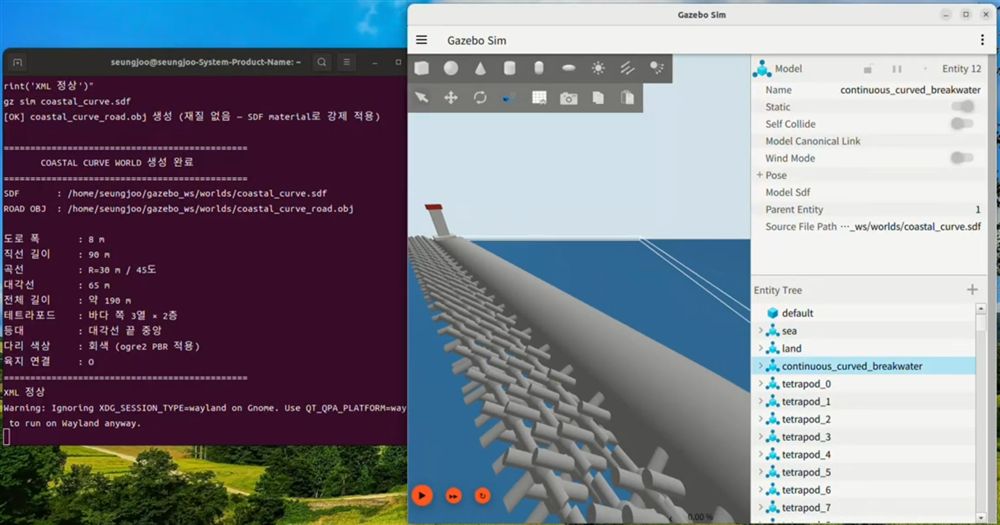
Task: Click the continuous_curved_breakwater Name value
Action: click(x=910, y=90)
